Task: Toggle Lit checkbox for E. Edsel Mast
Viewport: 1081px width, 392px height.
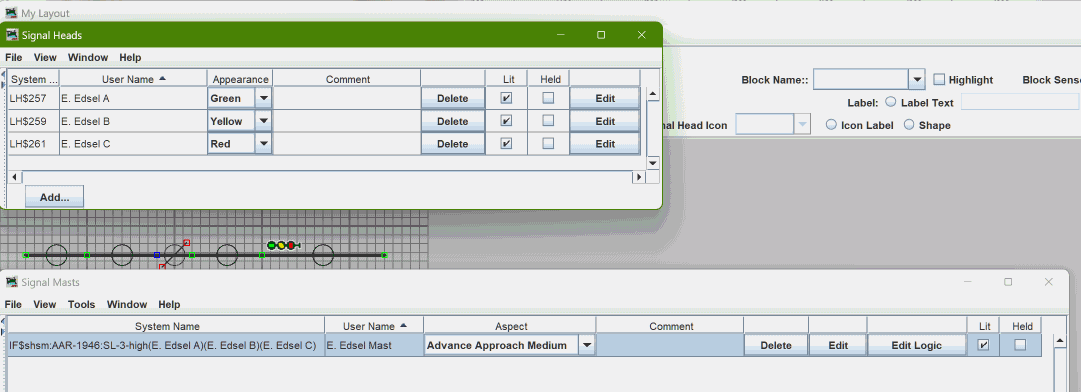Action: pos(984,345)
